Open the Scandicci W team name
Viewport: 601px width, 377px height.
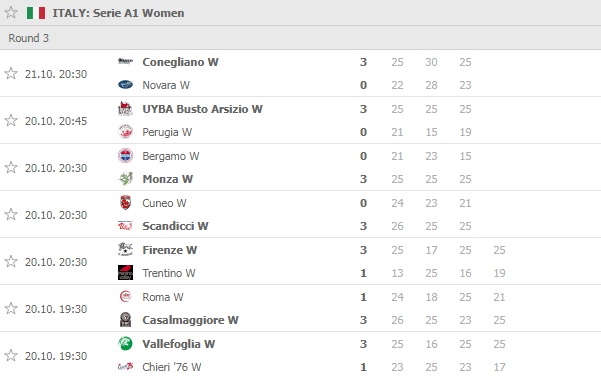click(x=175, y=226)
